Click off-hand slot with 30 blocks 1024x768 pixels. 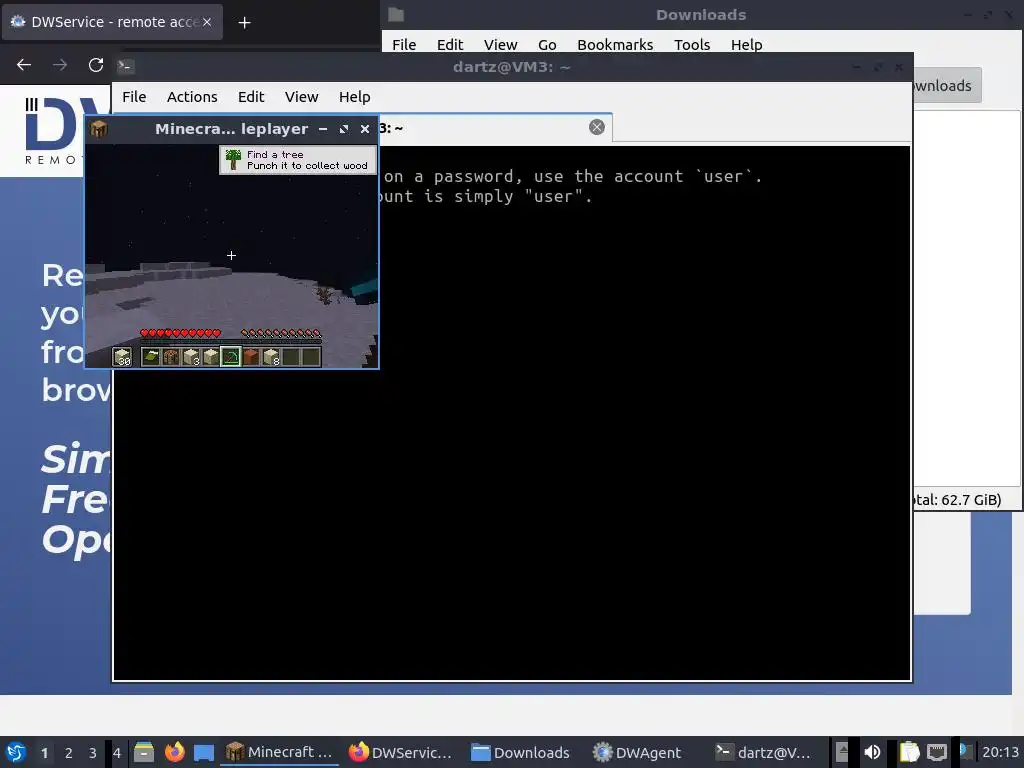[x=122, y=357]
